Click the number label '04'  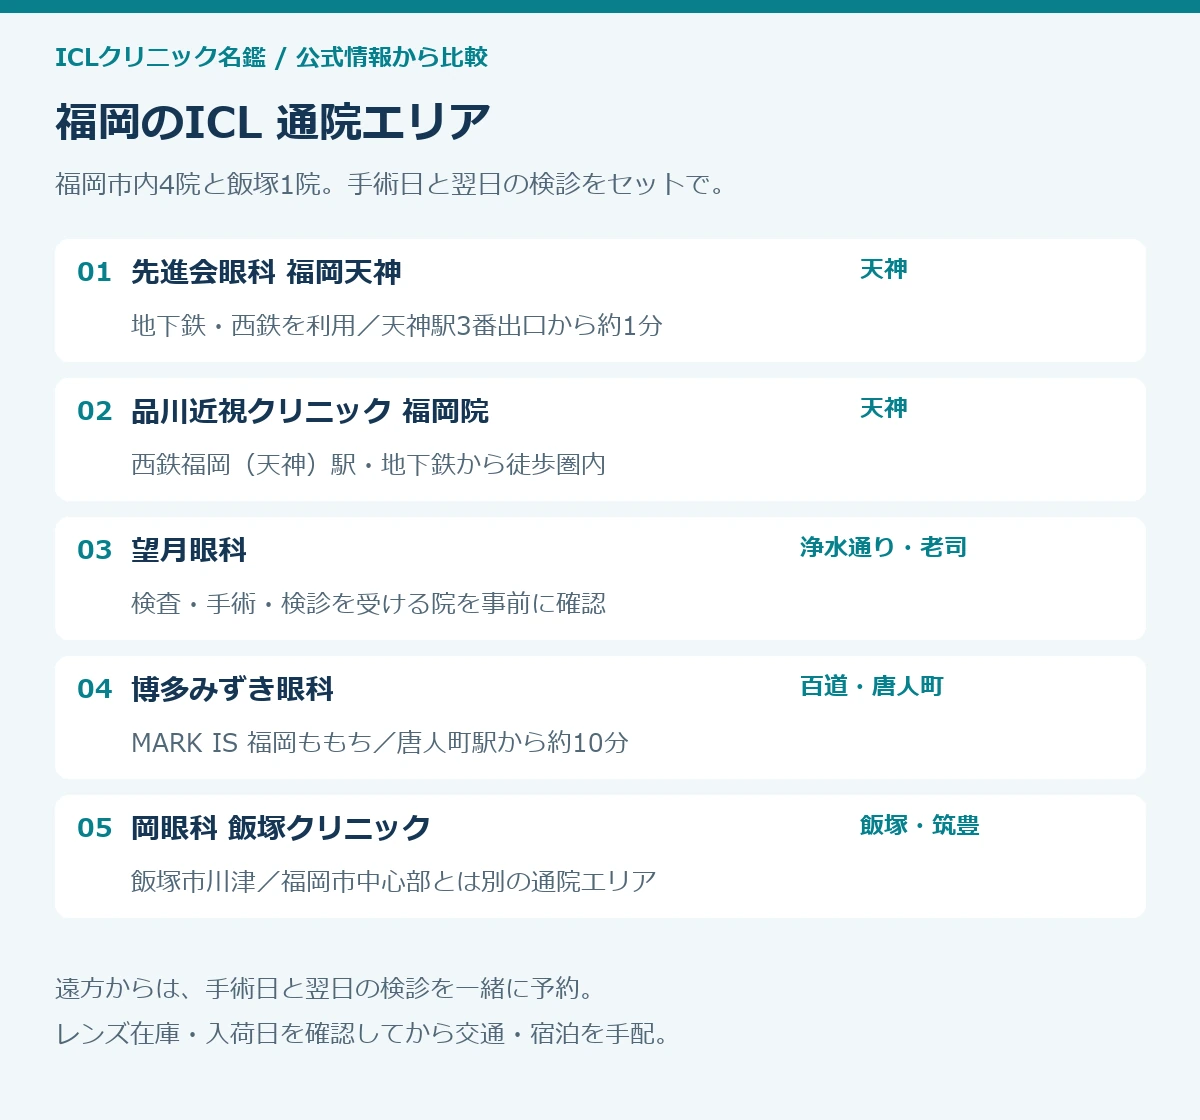point(94,689)
